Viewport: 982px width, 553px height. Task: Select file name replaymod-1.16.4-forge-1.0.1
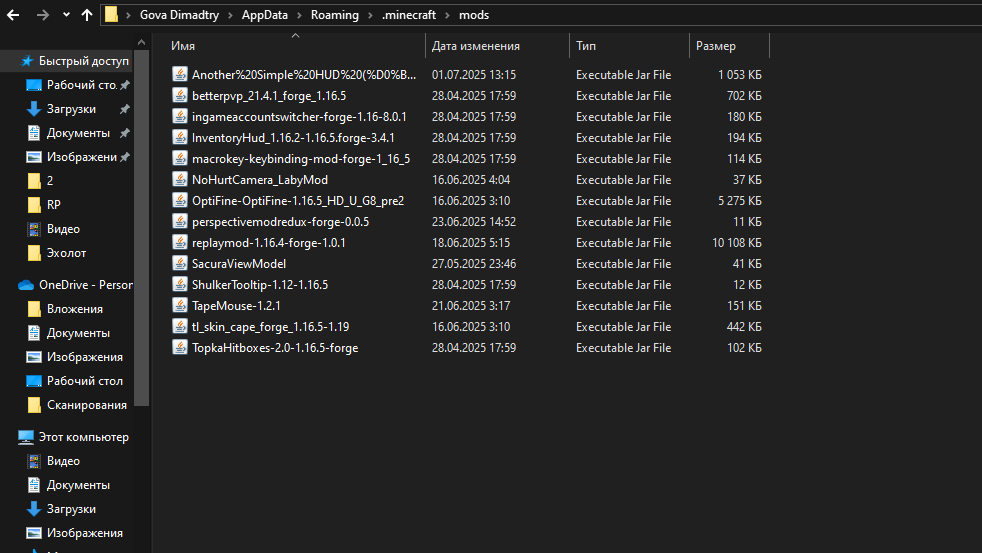click(x=269, y=243)
